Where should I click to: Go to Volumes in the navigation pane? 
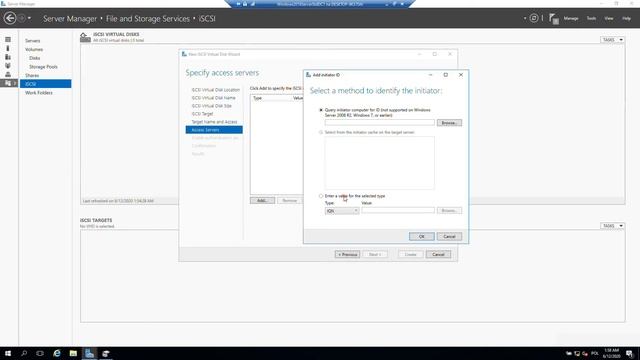pos(34,49)
